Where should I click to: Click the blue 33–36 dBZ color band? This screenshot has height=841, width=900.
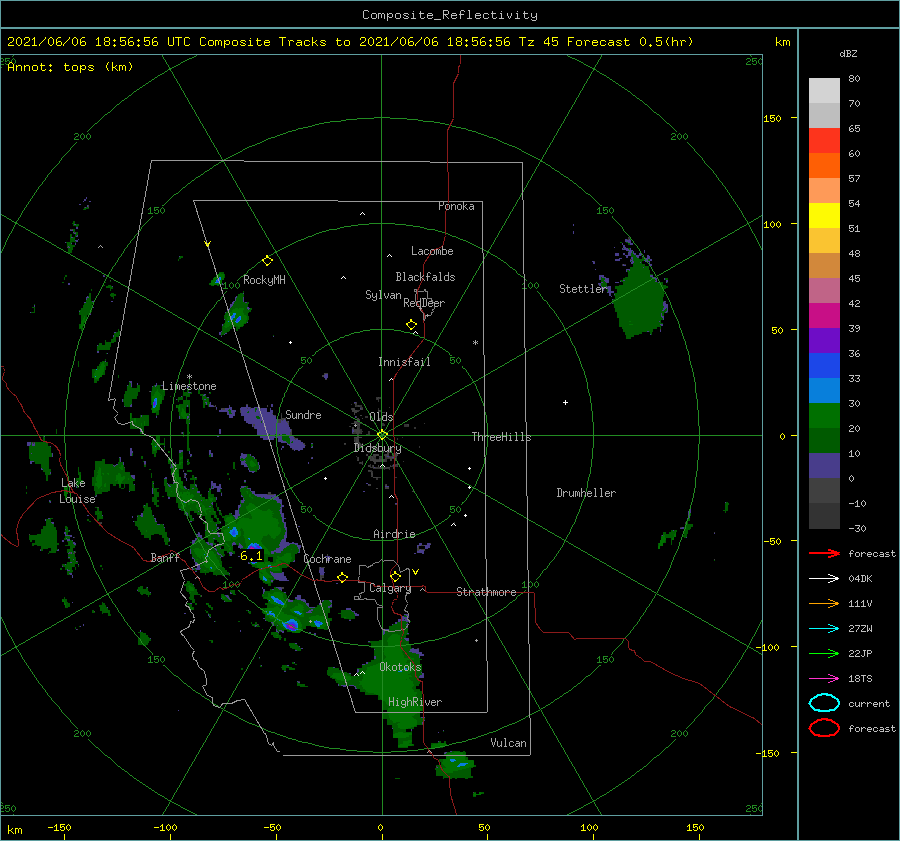pos(824,365)
